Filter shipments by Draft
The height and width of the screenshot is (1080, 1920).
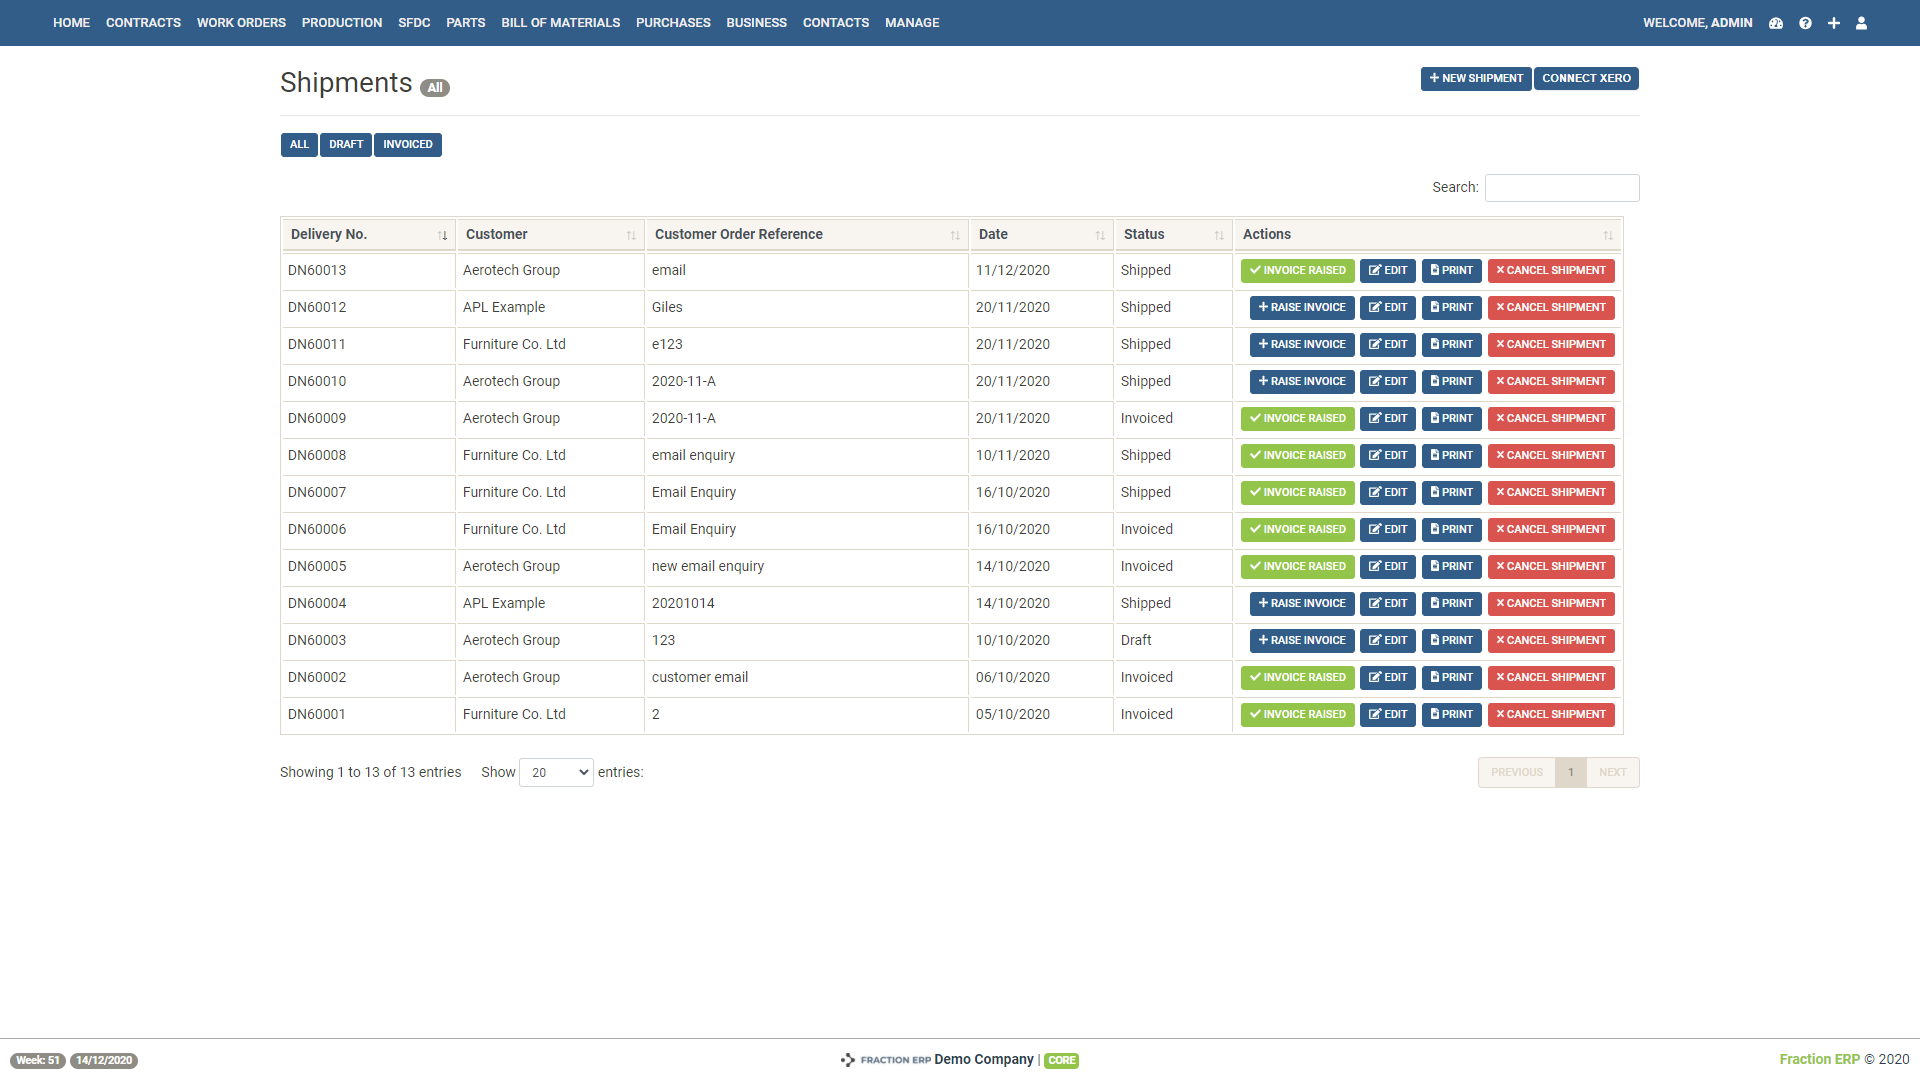(x=346, y=145)
